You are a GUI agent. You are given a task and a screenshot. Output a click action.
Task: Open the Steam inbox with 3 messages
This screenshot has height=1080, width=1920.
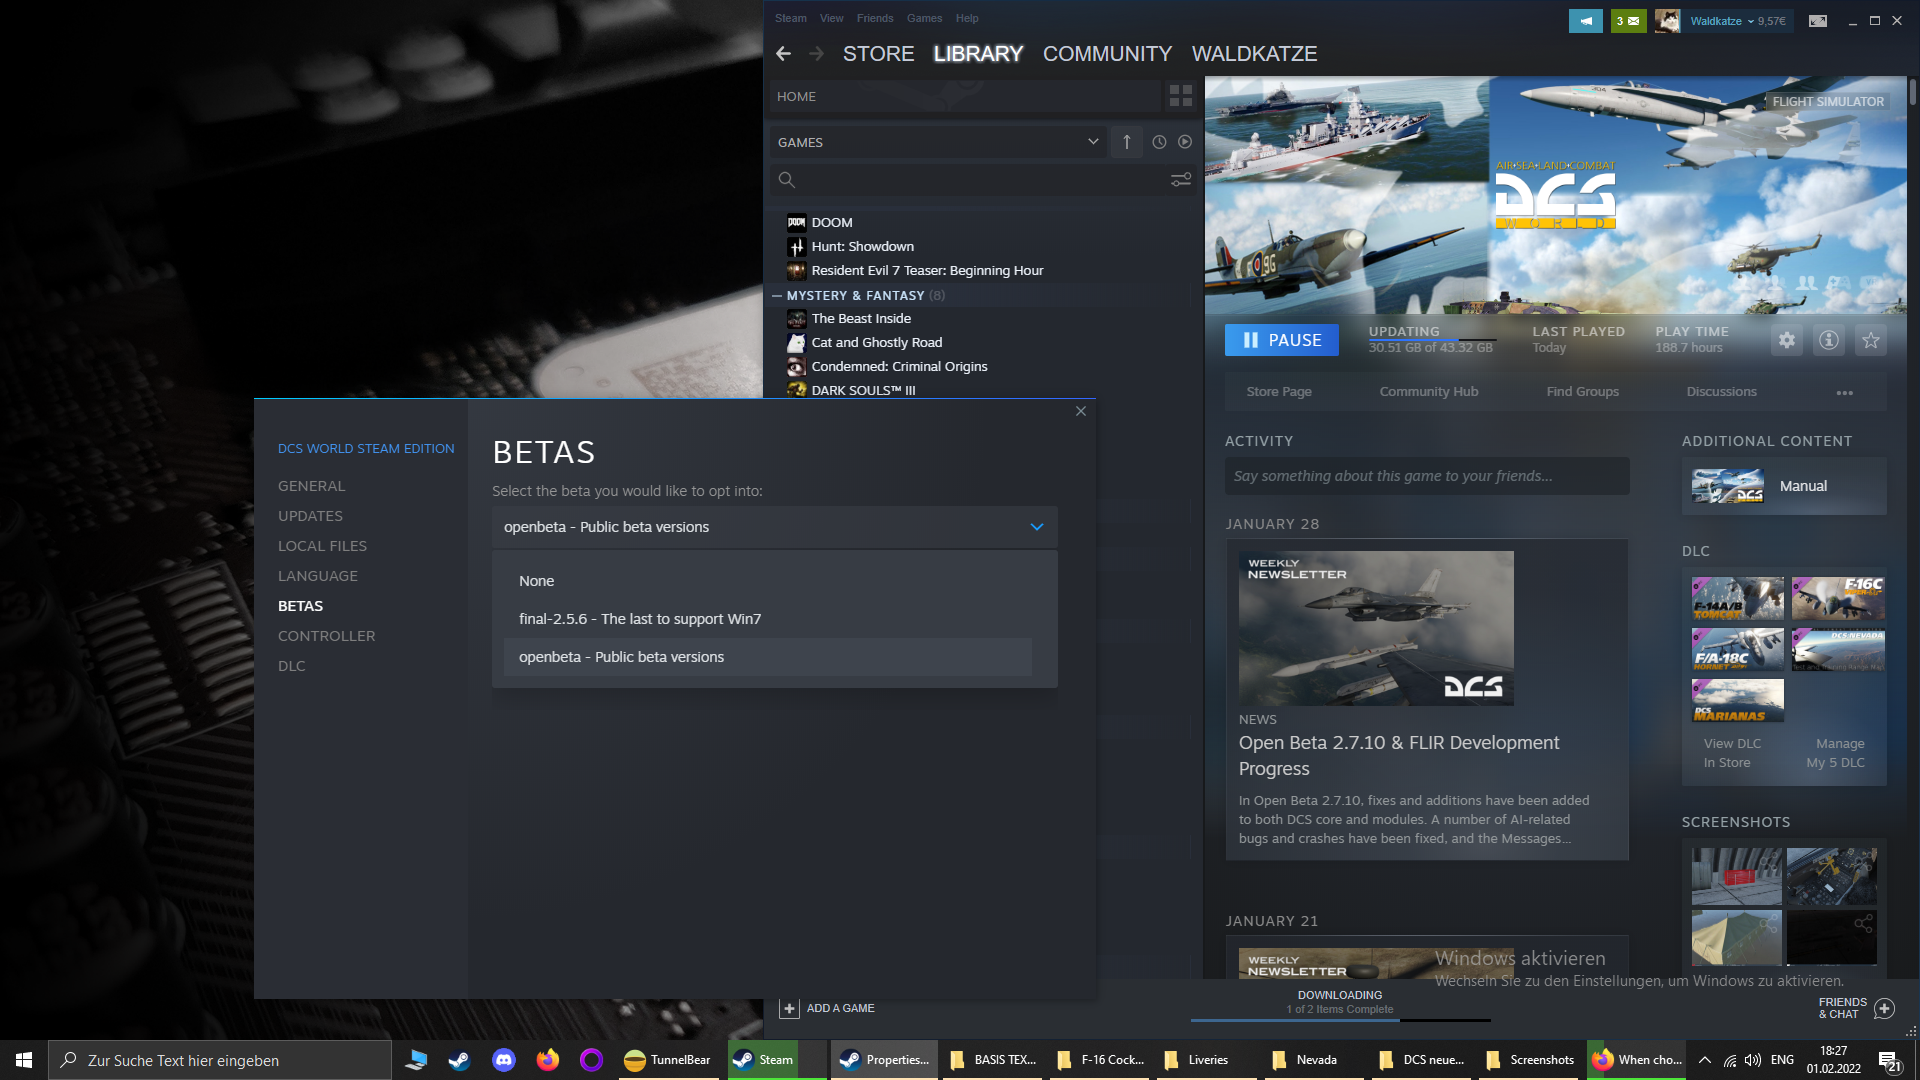point(1629,20)
